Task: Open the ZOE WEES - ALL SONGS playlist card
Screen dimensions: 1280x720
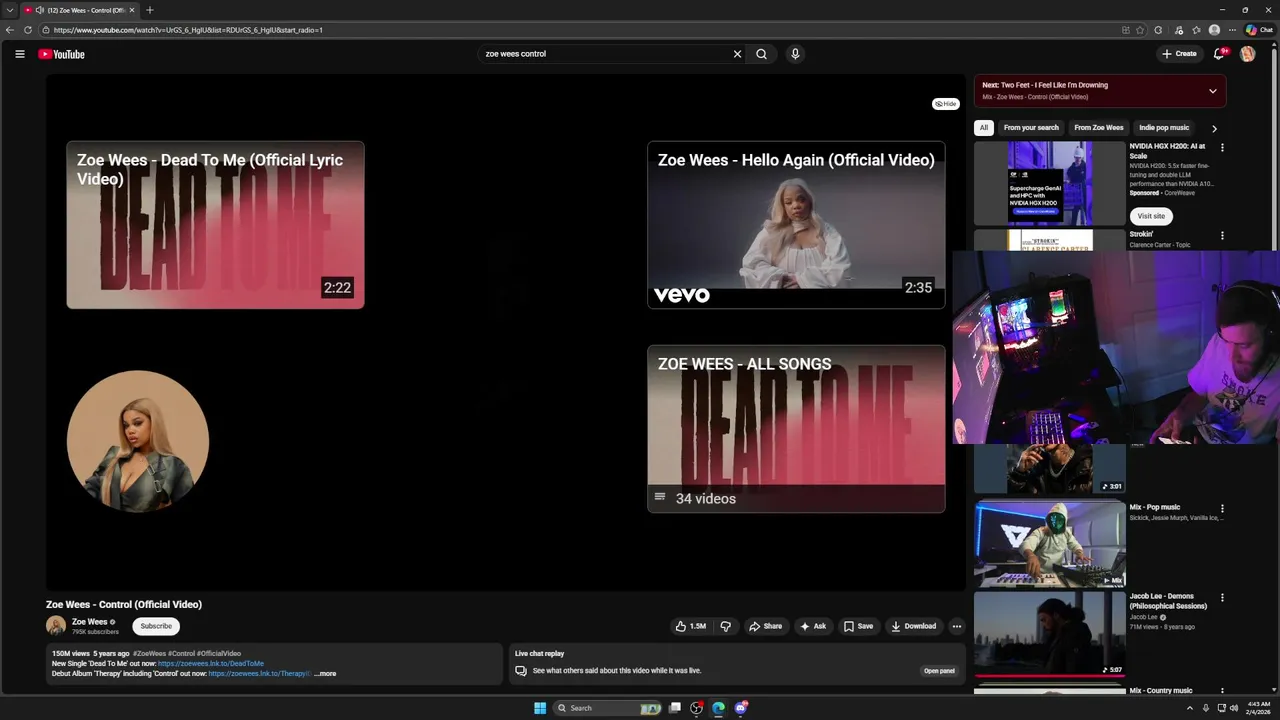Action: [x=796, y=429]
